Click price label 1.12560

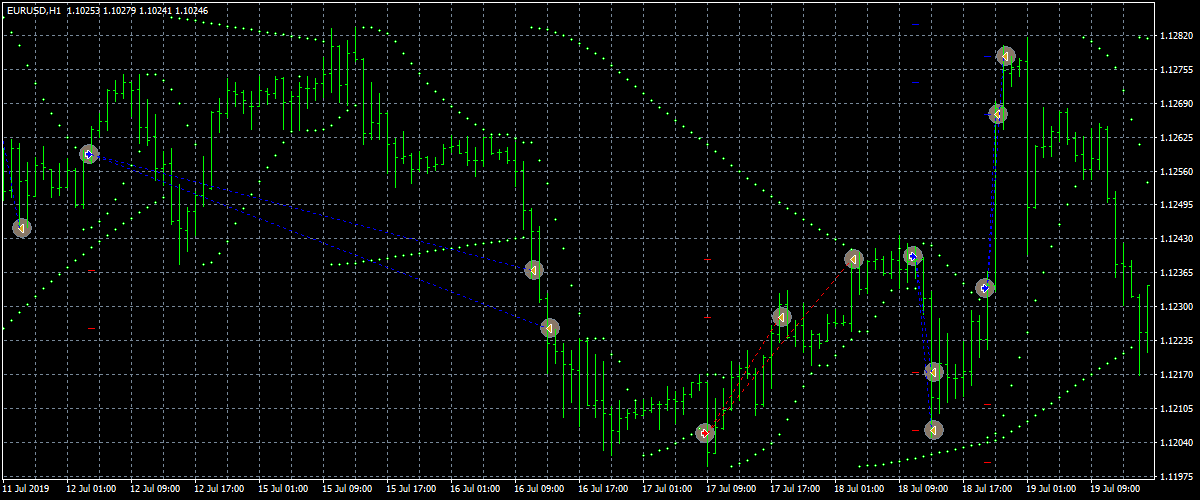pos(1176,171)
